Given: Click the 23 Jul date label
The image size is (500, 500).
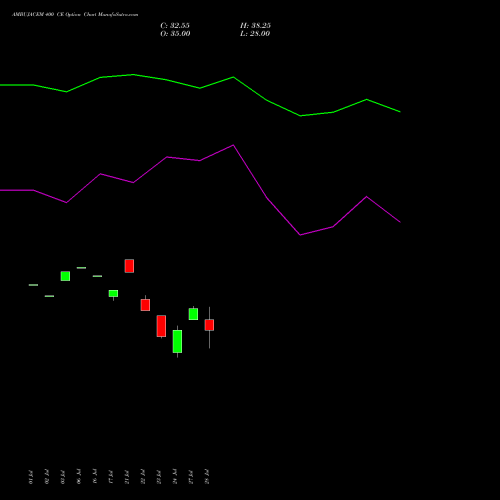Looking at the screenshot, I should pyautogui.click(x=159, y=477).
